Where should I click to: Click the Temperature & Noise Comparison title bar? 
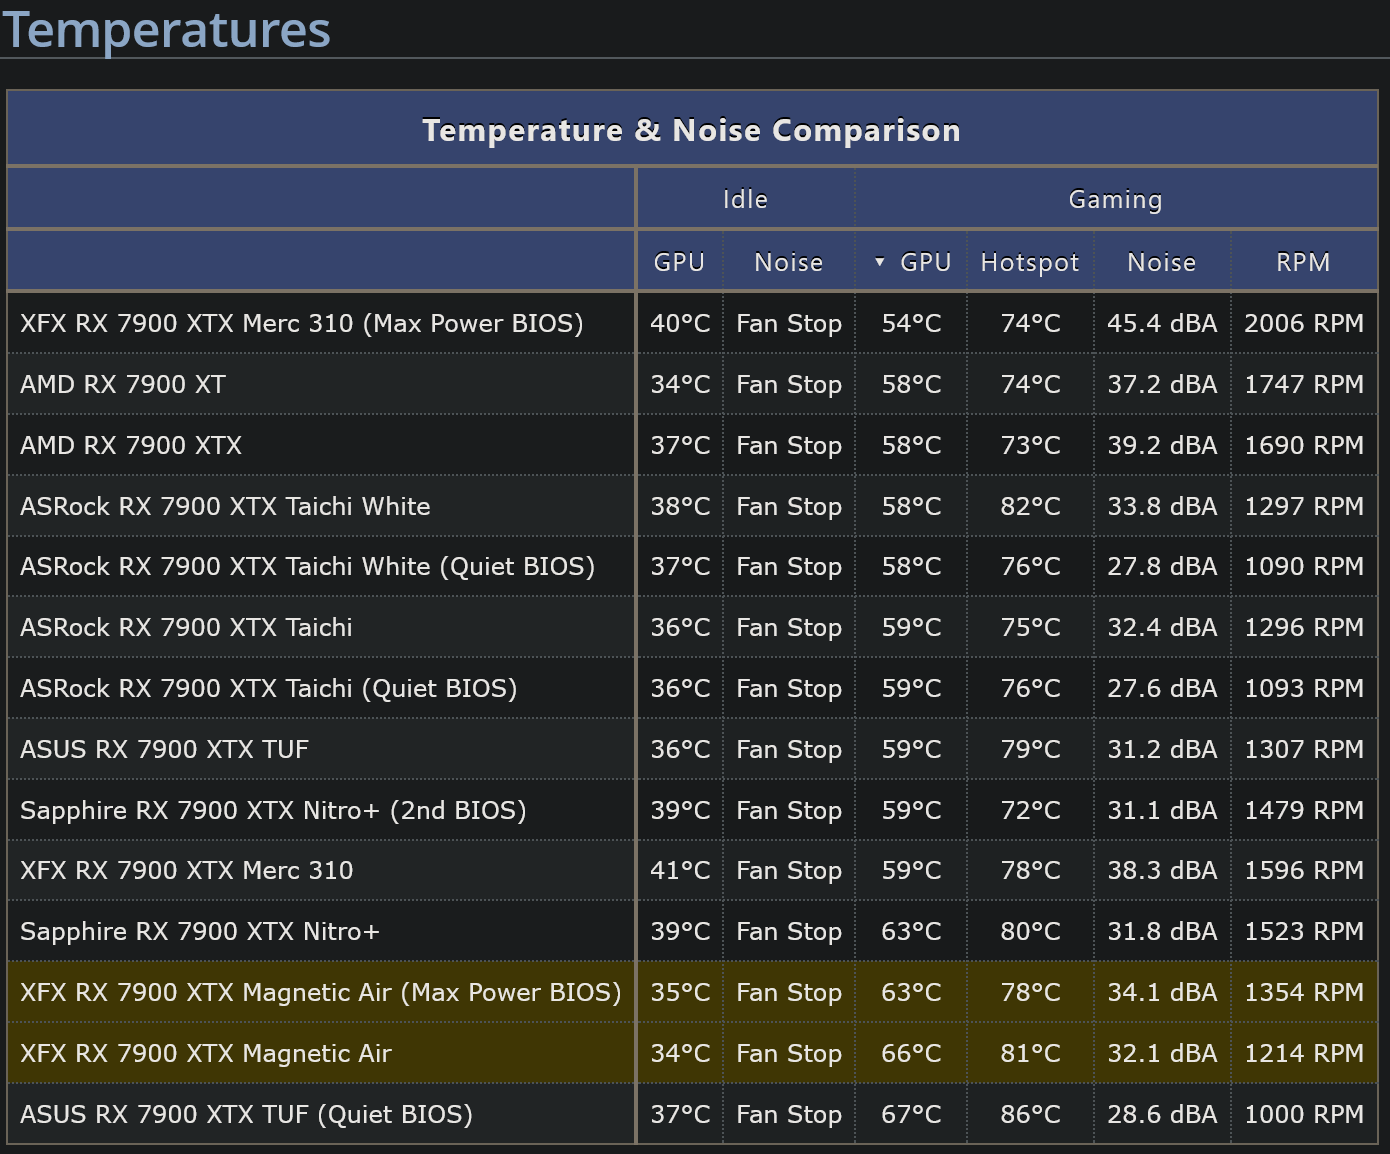tap(693, 129)
